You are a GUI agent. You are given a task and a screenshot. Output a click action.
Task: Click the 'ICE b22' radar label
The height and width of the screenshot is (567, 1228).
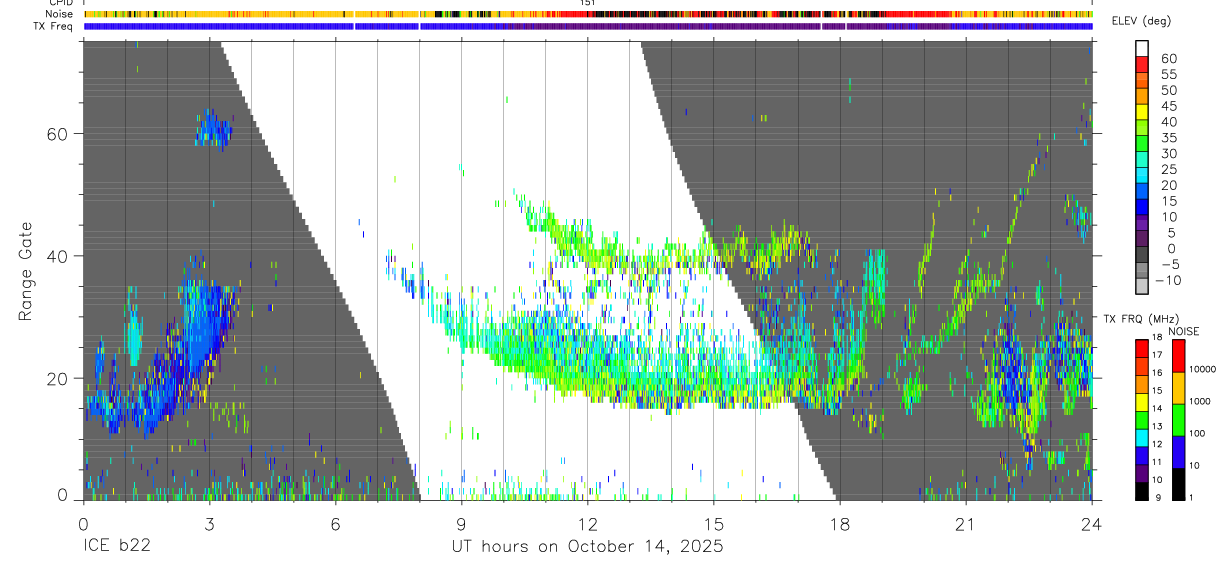(x=116, y=547)
